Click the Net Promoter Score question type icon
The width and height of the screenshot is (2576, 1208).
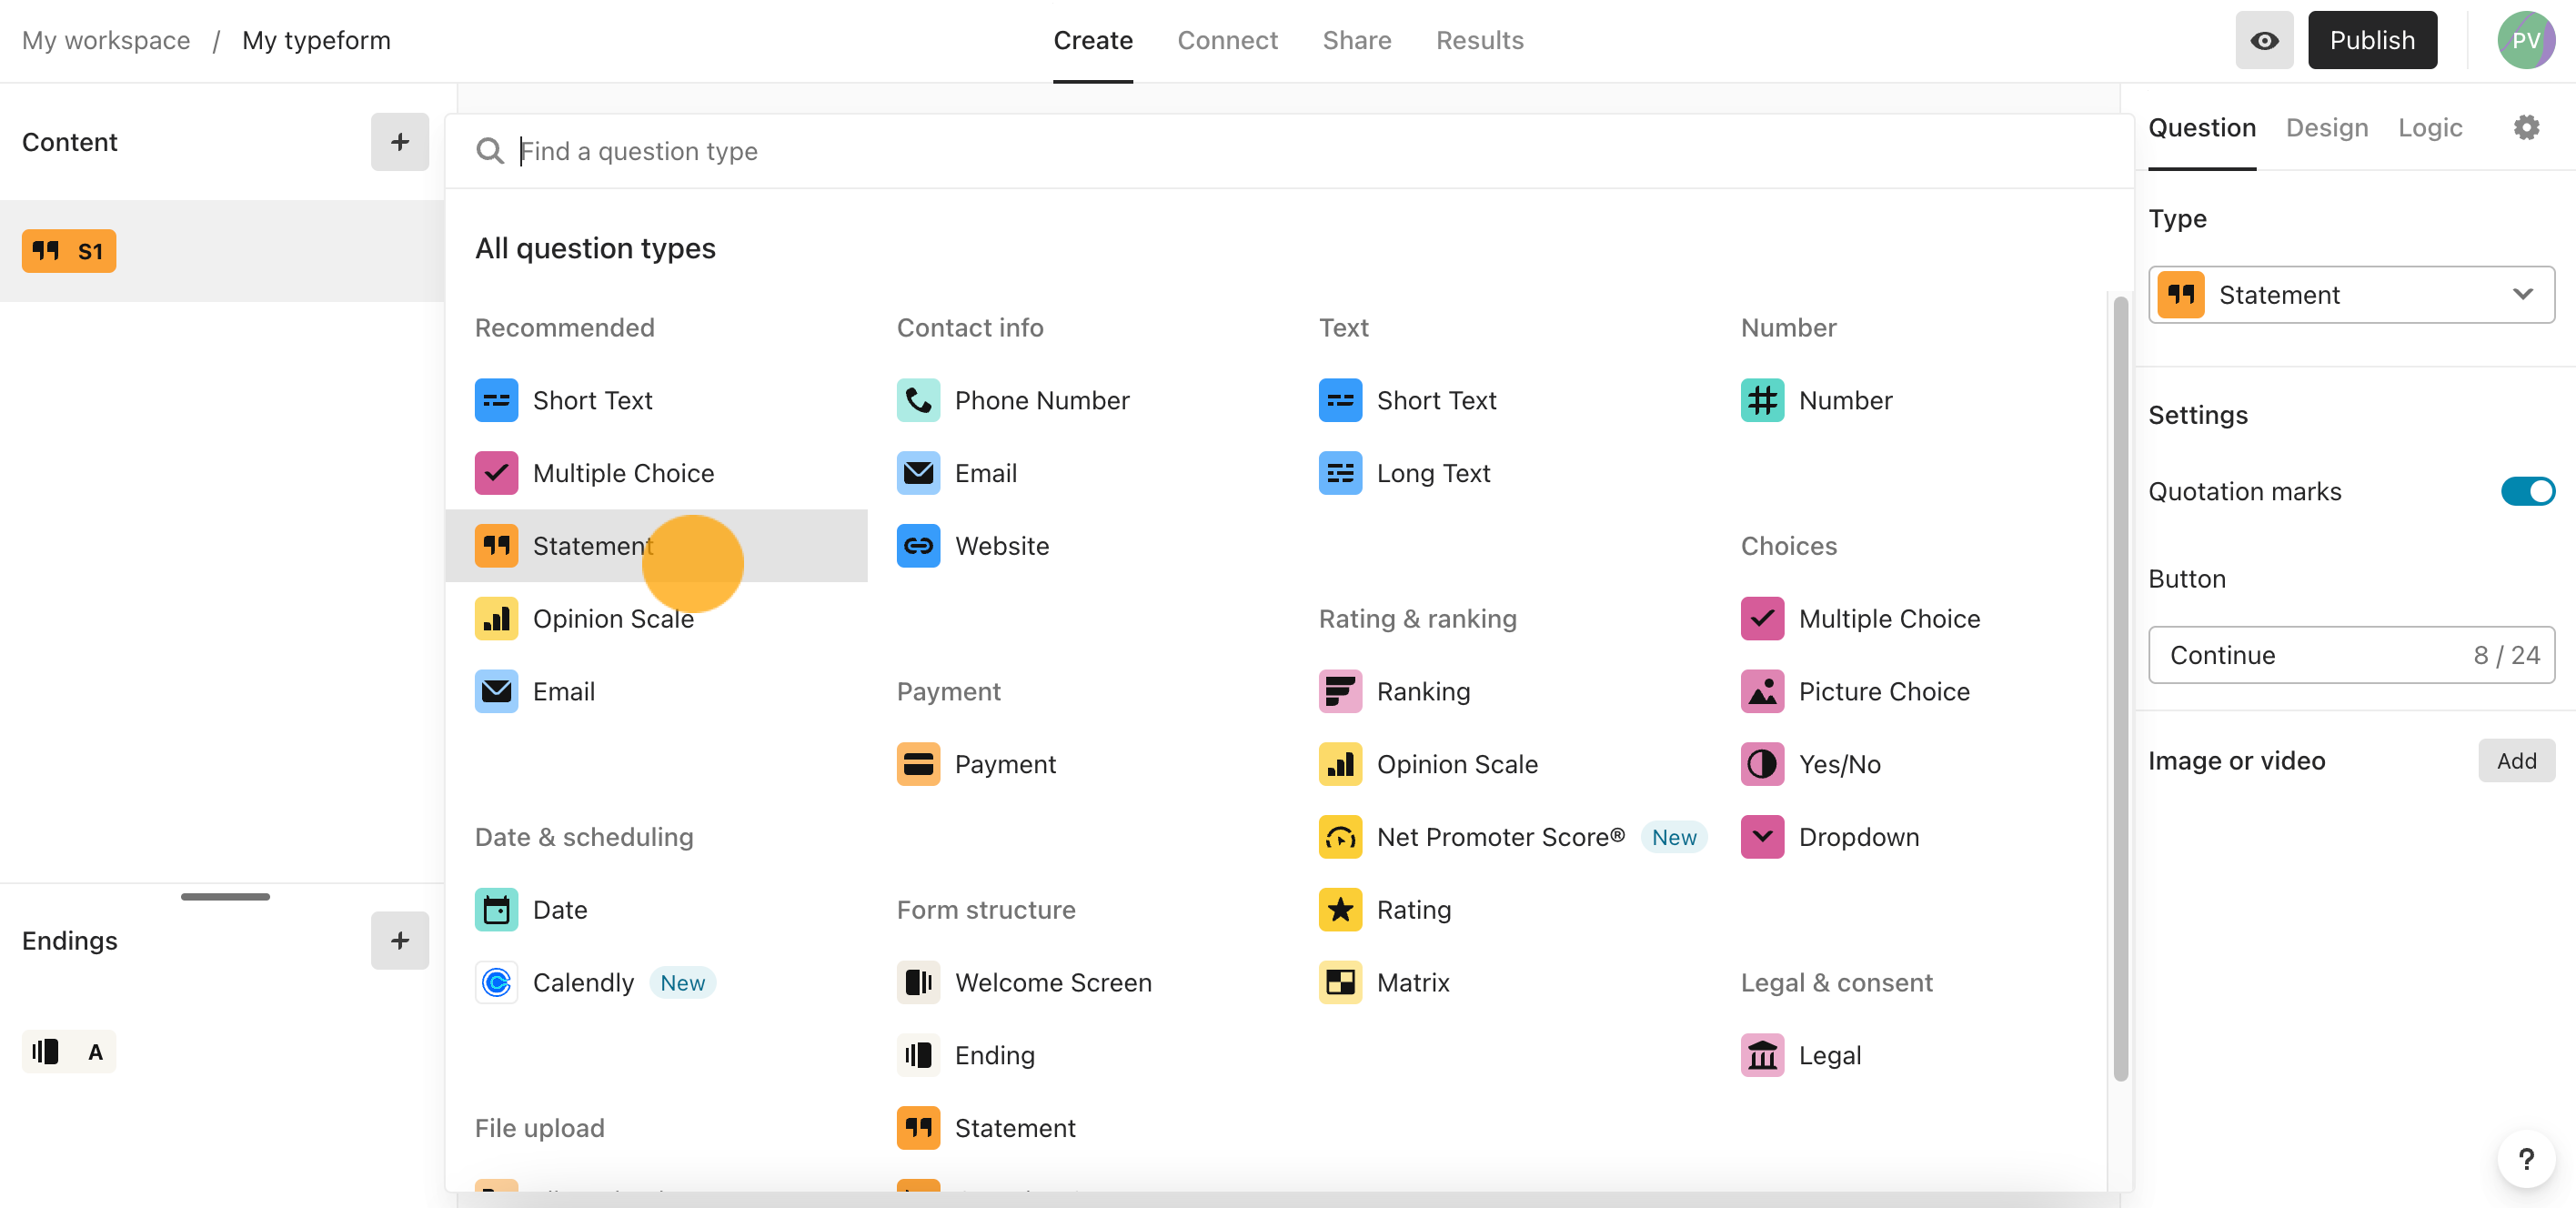1341,835
